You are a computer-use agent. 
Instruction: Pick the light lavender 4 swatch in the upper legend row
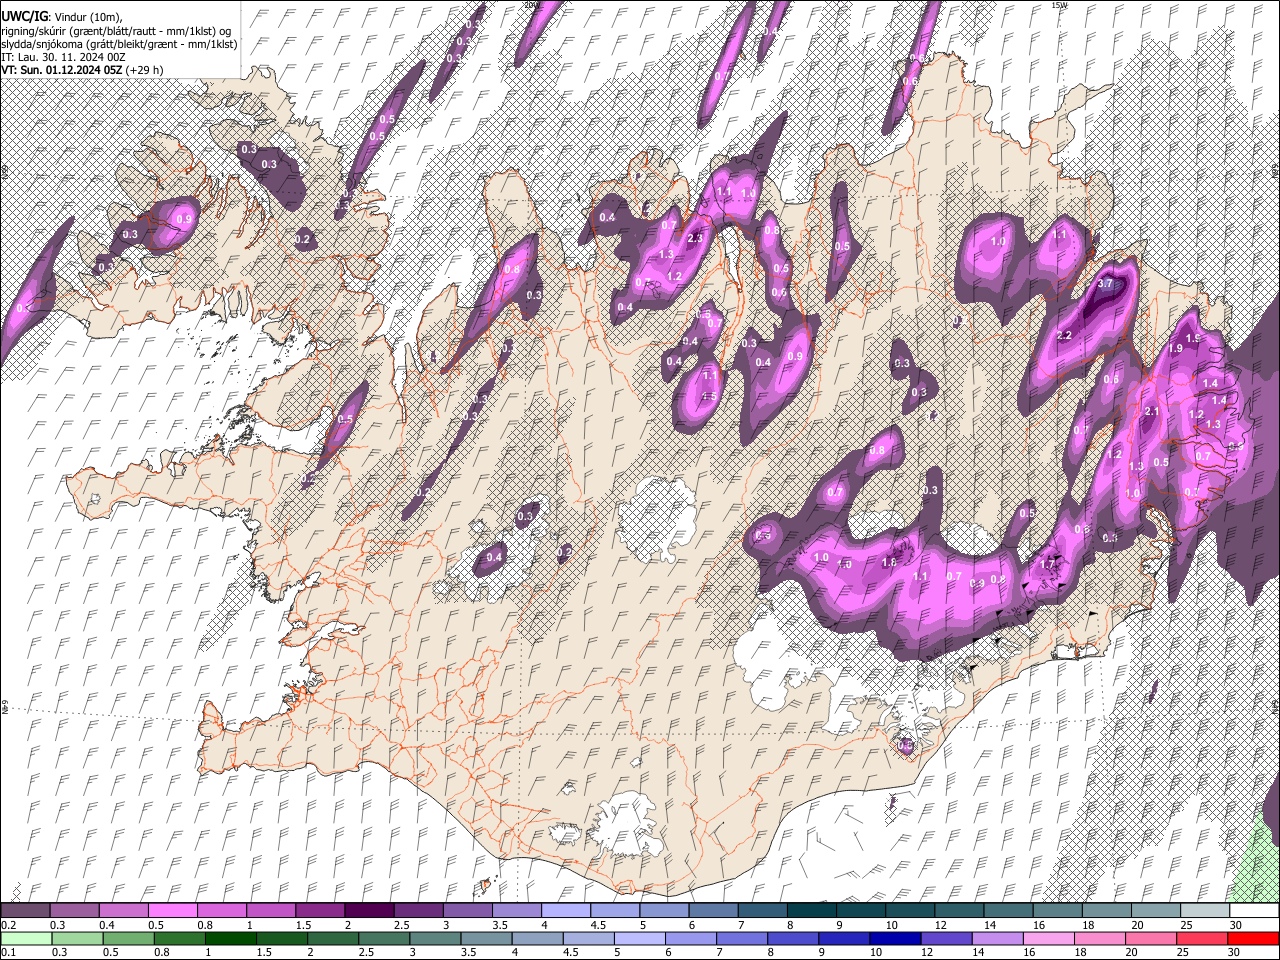[565, 911]
